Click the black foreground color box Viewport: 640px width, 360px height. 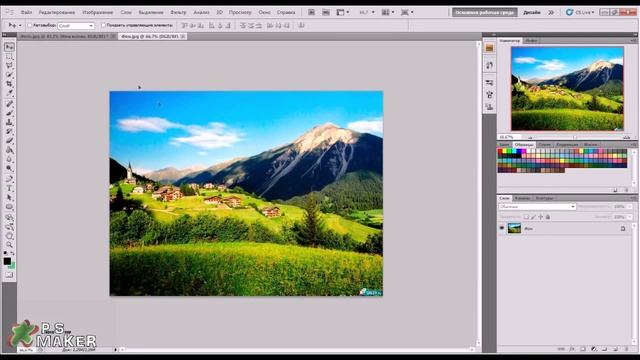pyautogui.click(x=7, y=261)
